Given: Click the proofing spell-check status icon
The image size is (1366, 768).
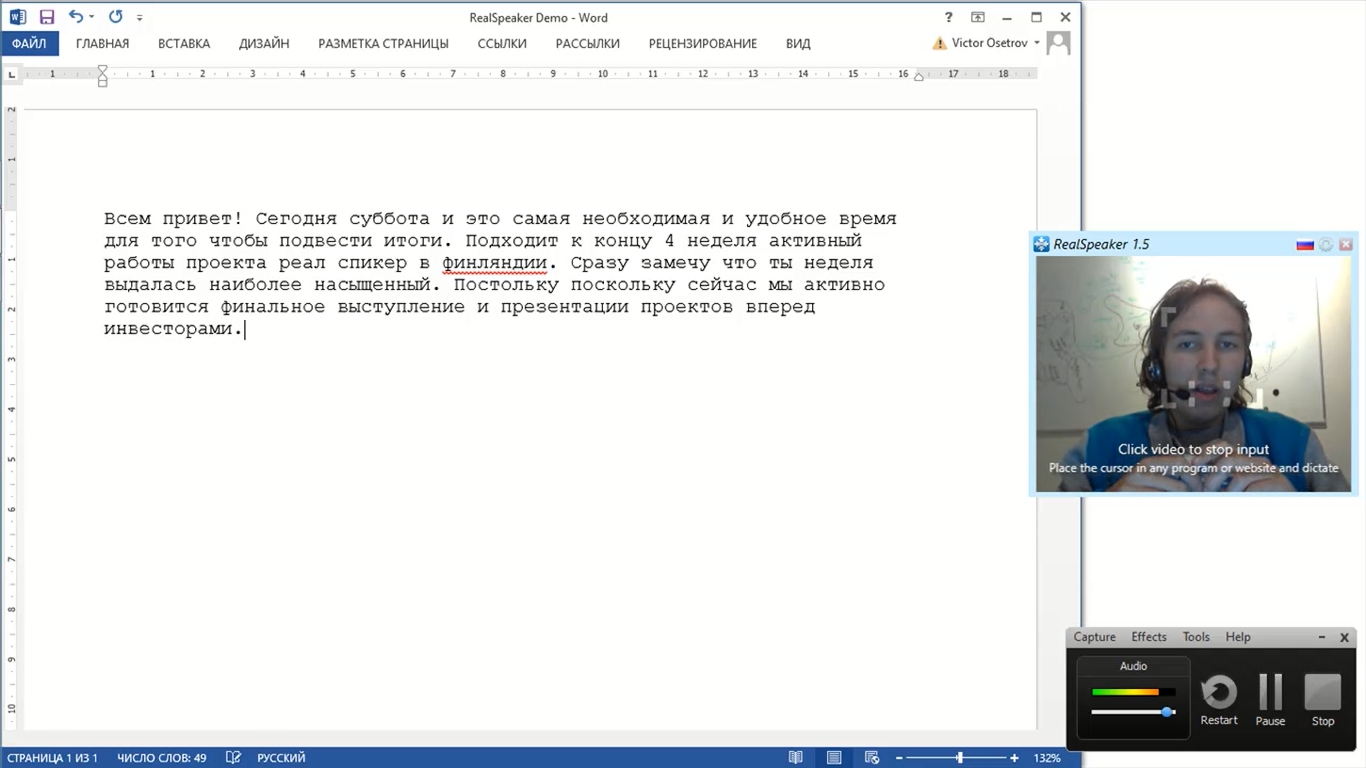Looking at the screenshot, I should (x=233, y=758).
